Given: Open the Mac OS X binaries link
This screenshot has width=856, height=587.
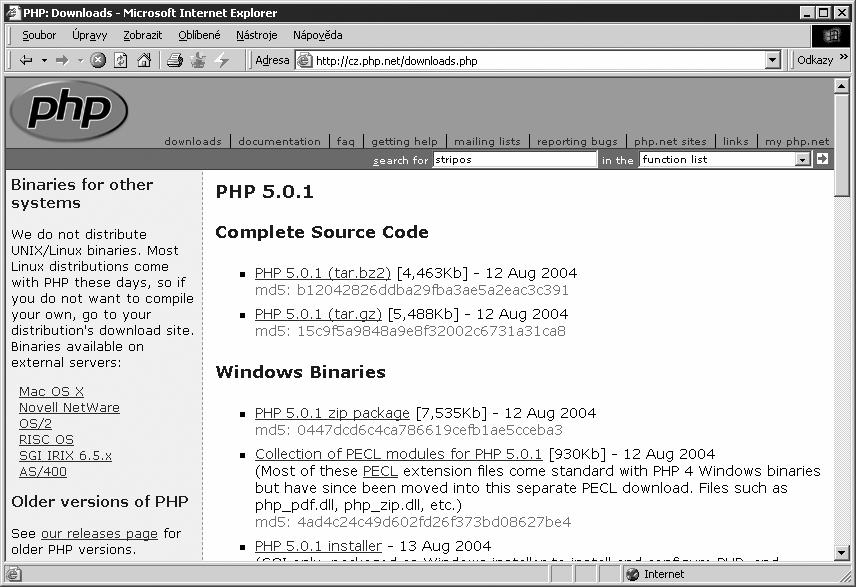Looking at the screenshot, I should click(x=51, y=392).
